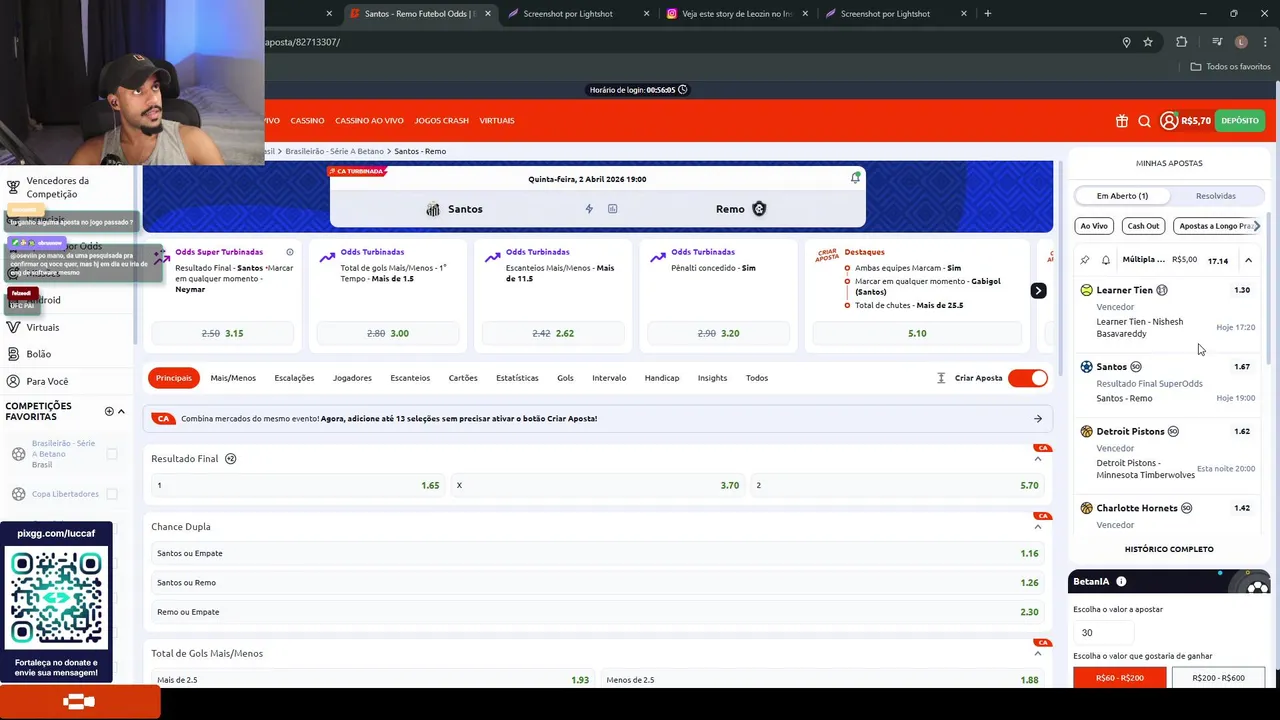Click the info icon on Odds Super Turbinadas

290,252
